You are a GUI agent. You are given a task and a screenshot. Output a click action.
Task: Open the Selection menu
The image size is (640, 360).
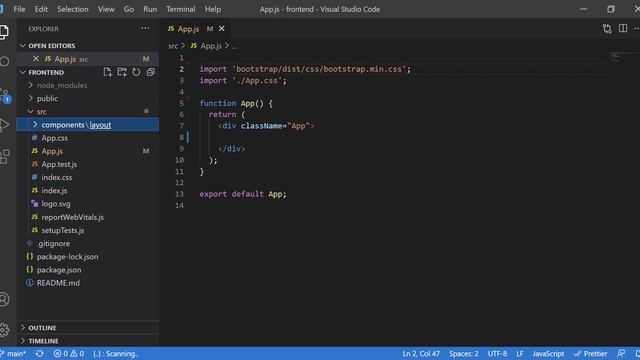[73, 9]
